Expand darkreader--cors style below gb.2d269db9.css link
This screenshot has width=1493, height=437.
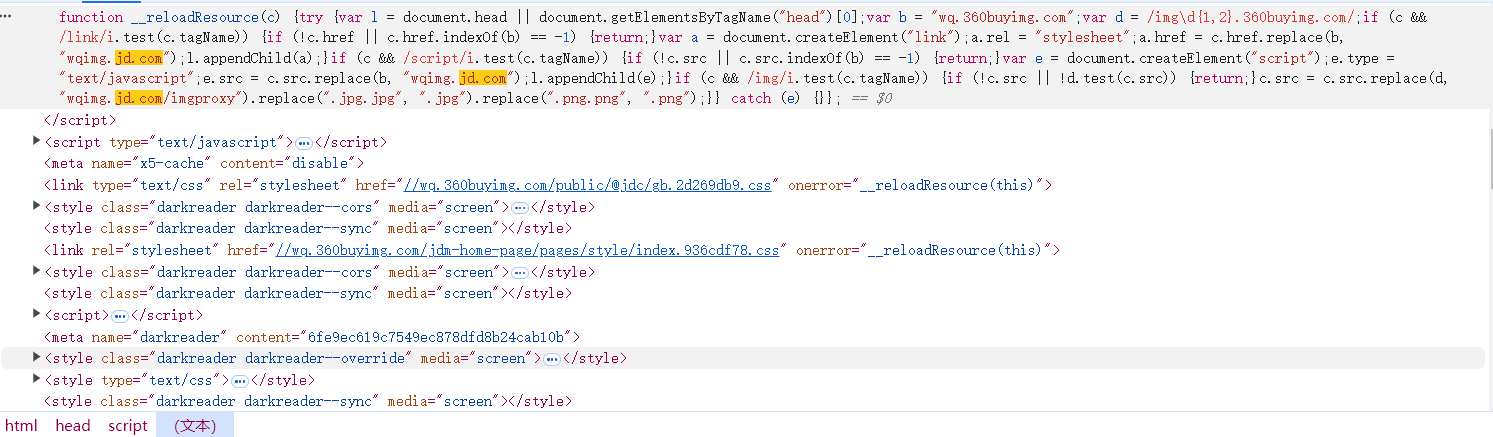pyautogui.click(x=38, y=207)
